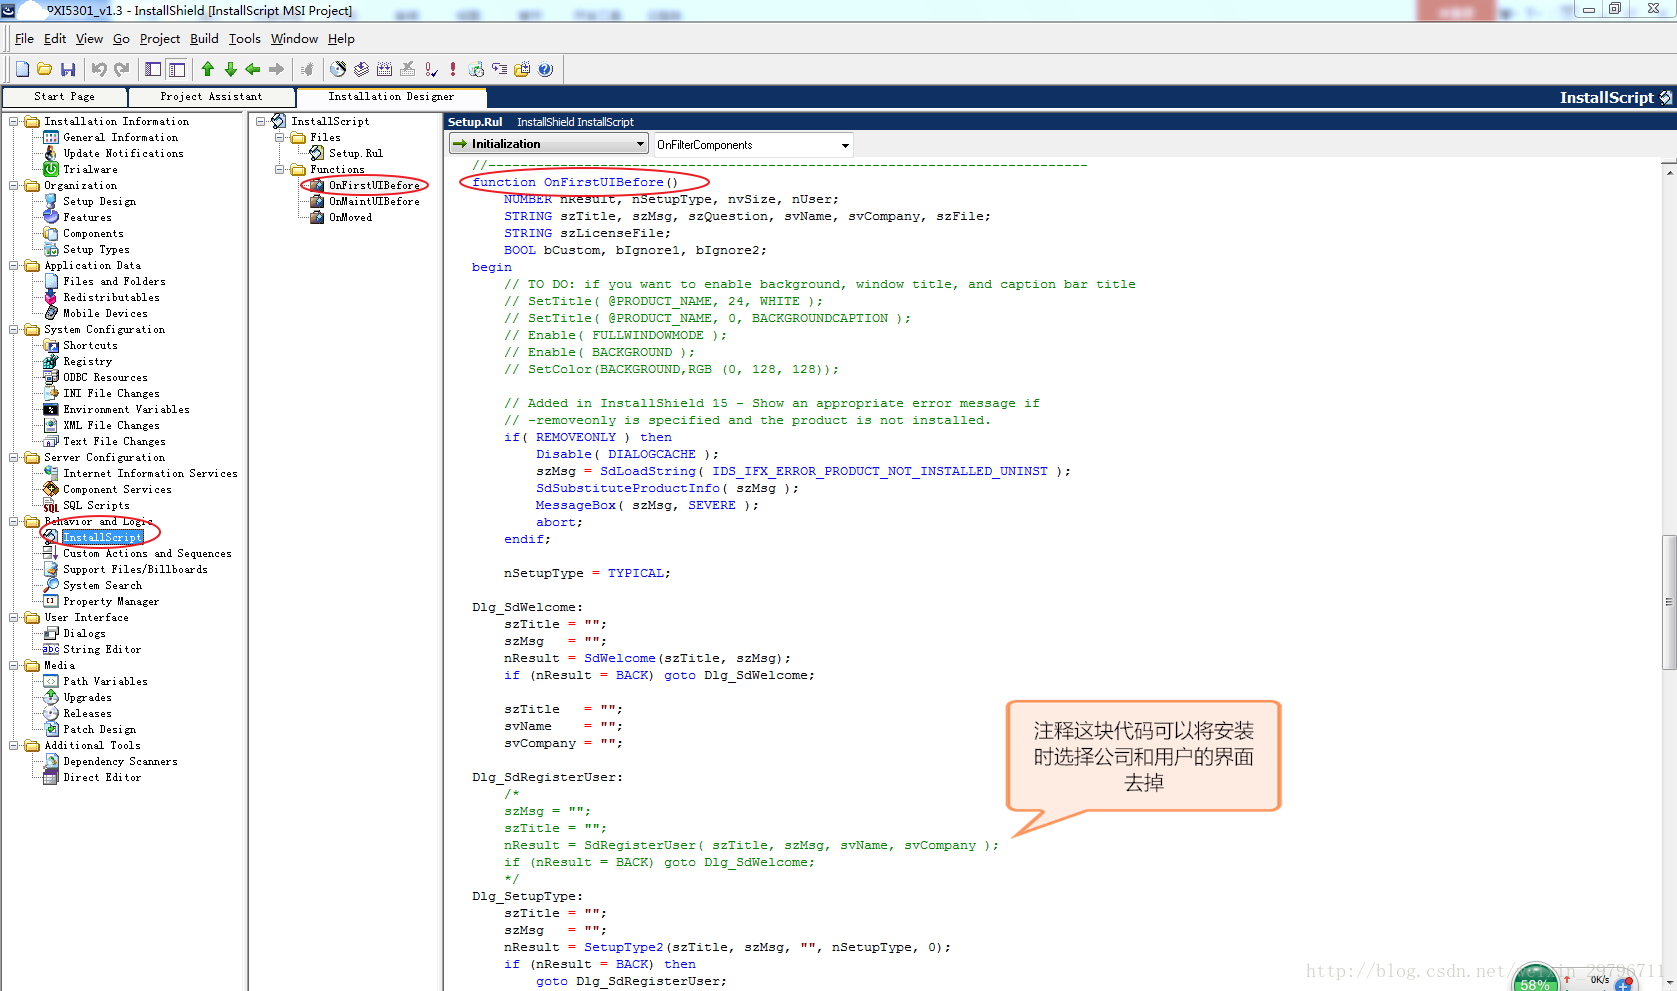Collapse the Functions node in the script tree
This screenshot has height=991, width=1677.
click(281, 169)
